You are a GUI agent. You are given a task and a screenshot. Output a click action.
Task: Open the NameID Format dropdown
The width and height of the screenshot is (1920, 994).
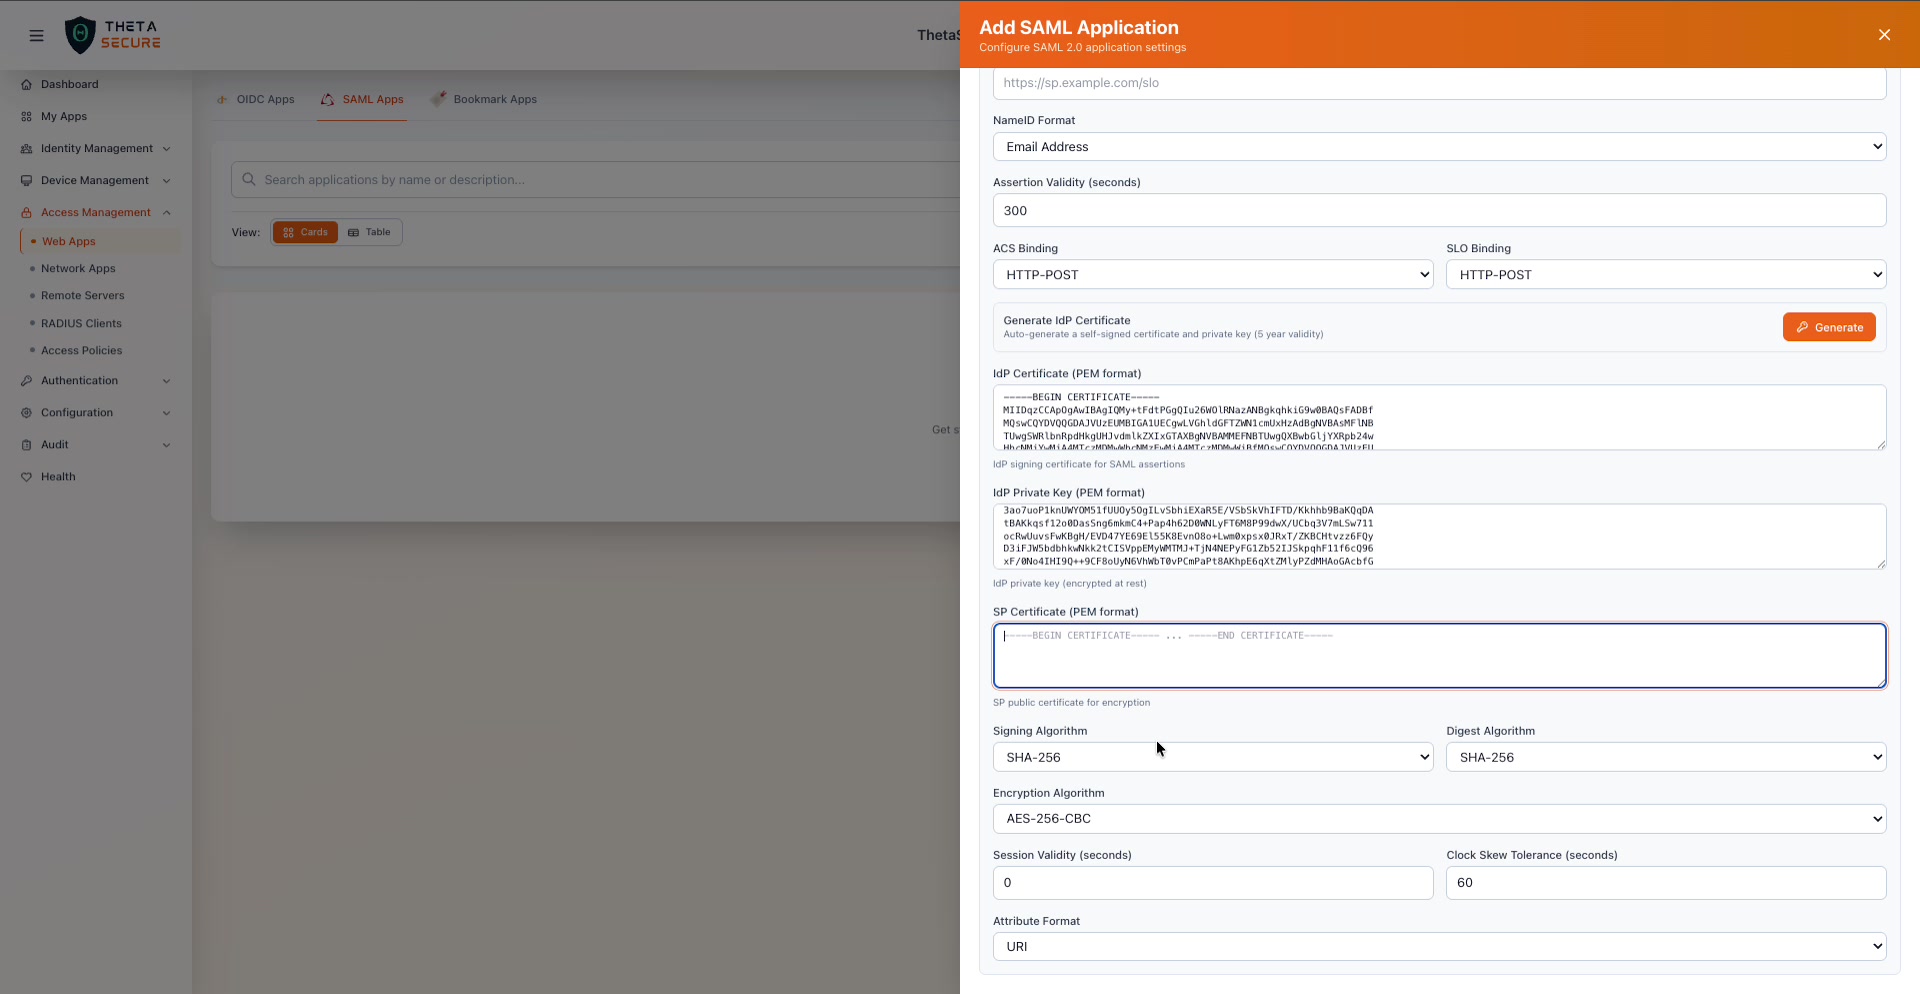pos(1437,146)
